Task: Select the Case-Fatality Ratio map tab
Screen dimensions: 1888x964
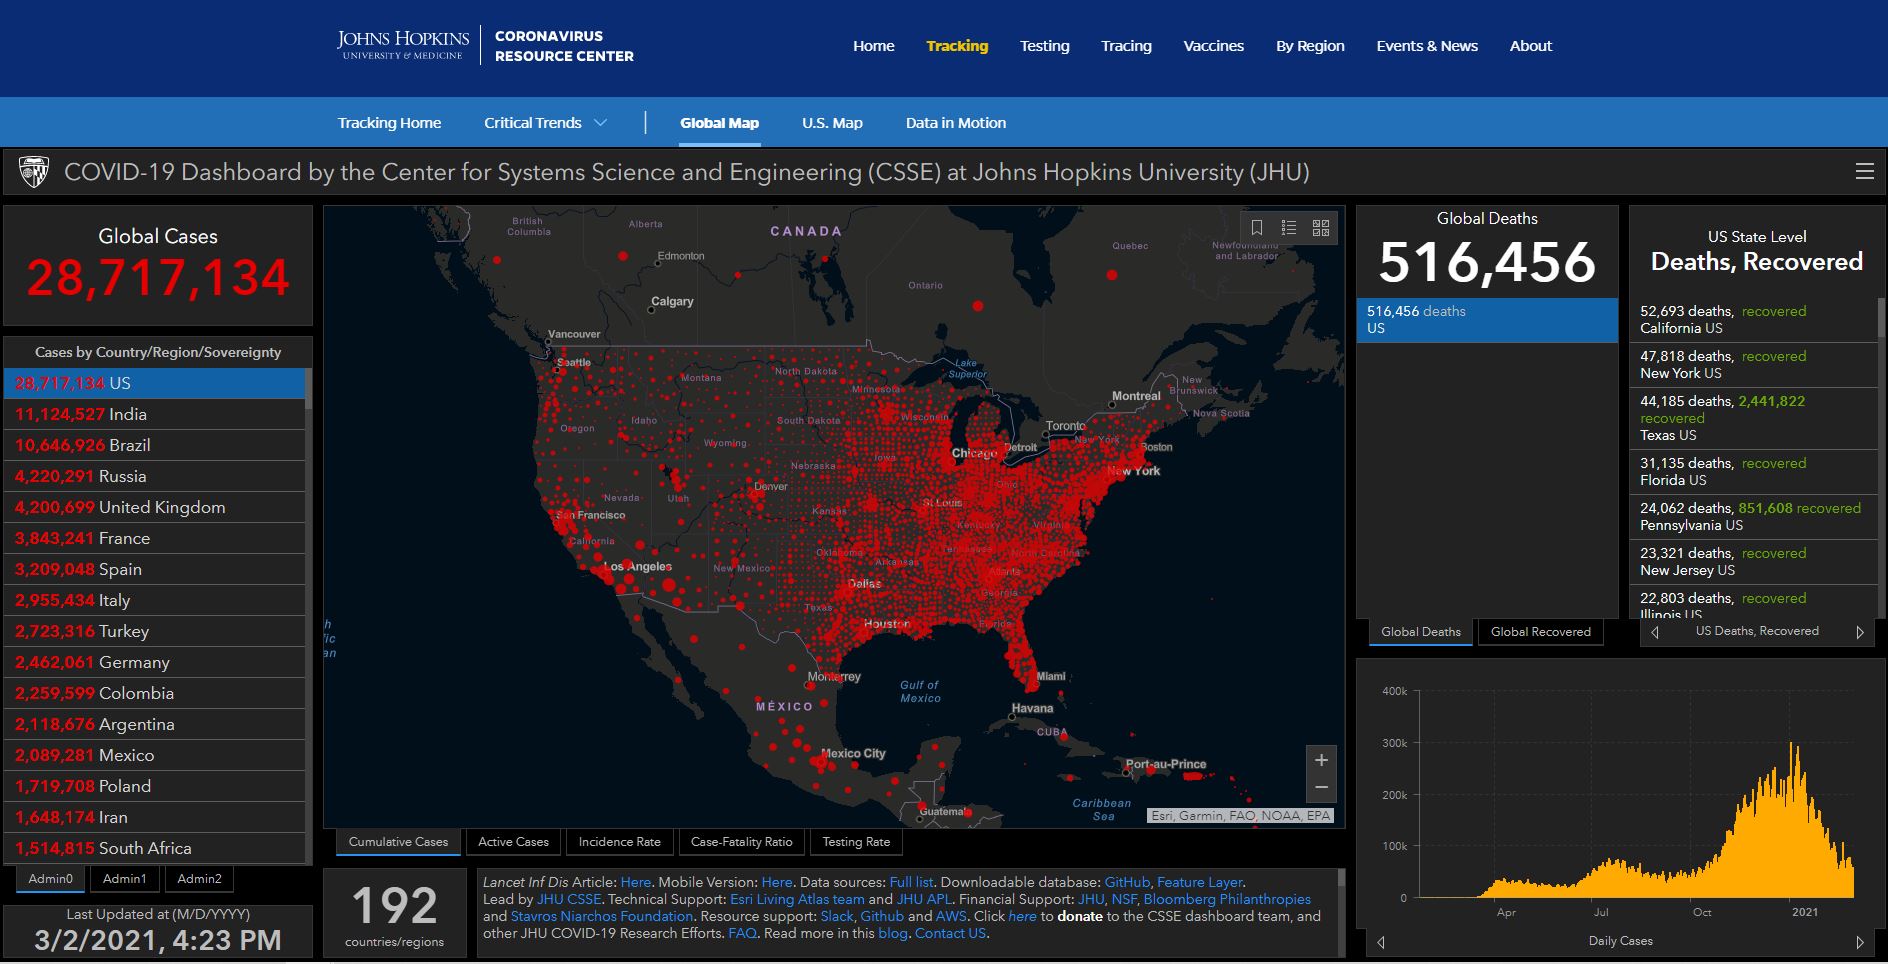Action: pyautogui.click(x=741, y=842)
